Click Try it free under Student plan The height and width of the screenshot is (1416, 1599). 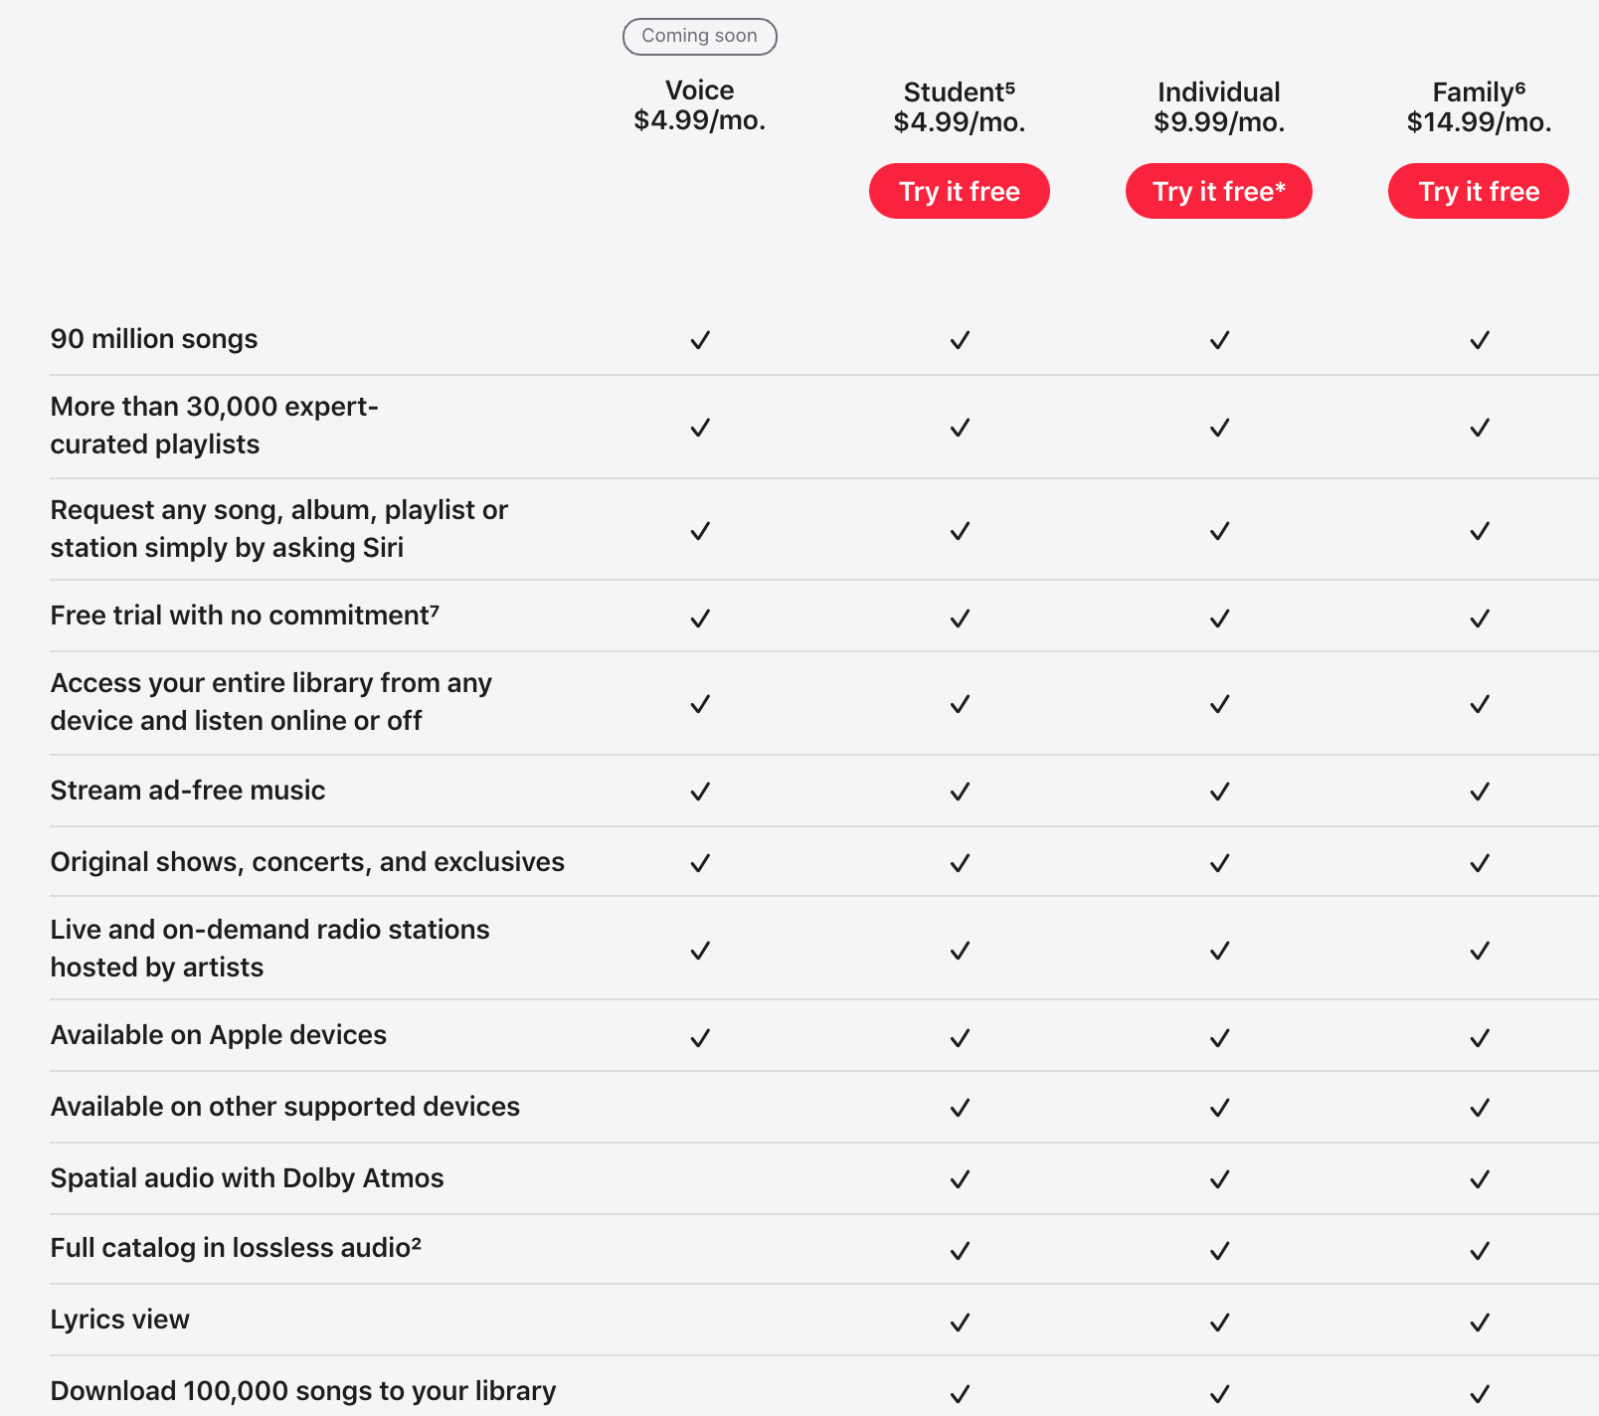click(959, 191)
